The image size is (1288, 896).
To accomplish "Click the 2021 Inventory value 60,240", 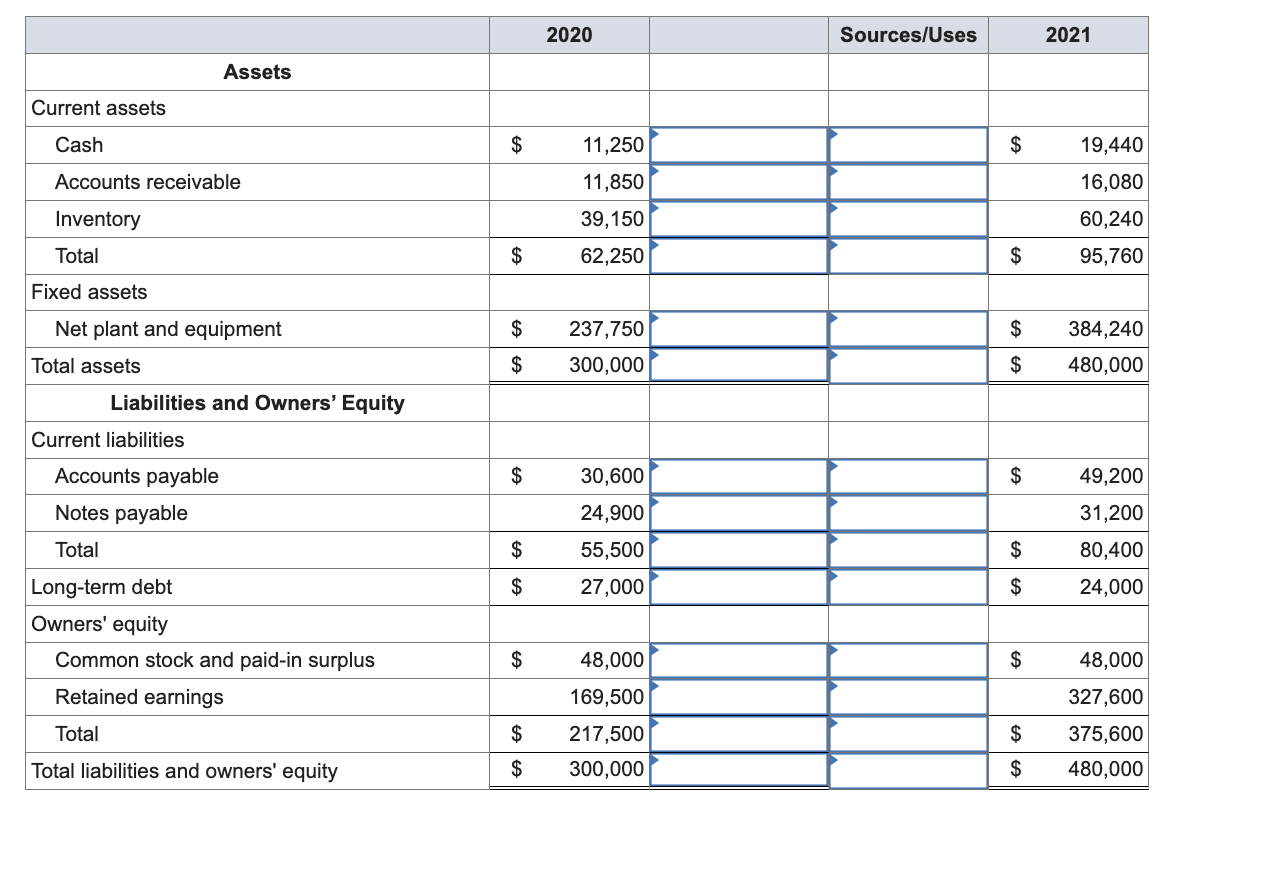I will click(x=1111, y=219).
